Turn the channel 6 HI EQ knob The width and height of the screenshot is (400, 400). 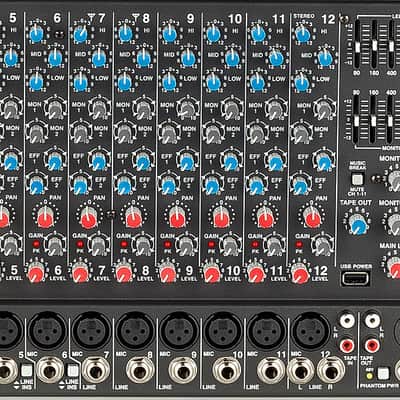(x=36, y=34)
